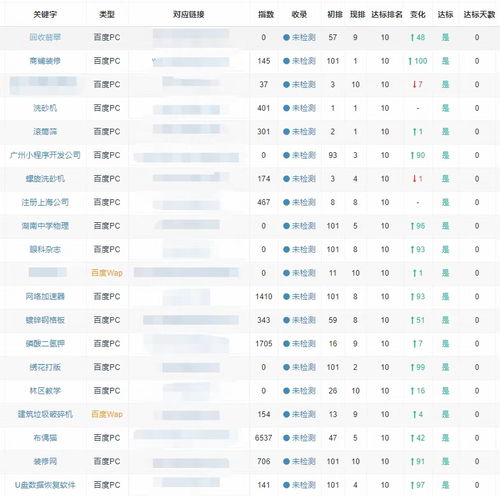Click the 达标天数 column header
The height and width of the screenshot is (496, 500).
coord(479,15)
